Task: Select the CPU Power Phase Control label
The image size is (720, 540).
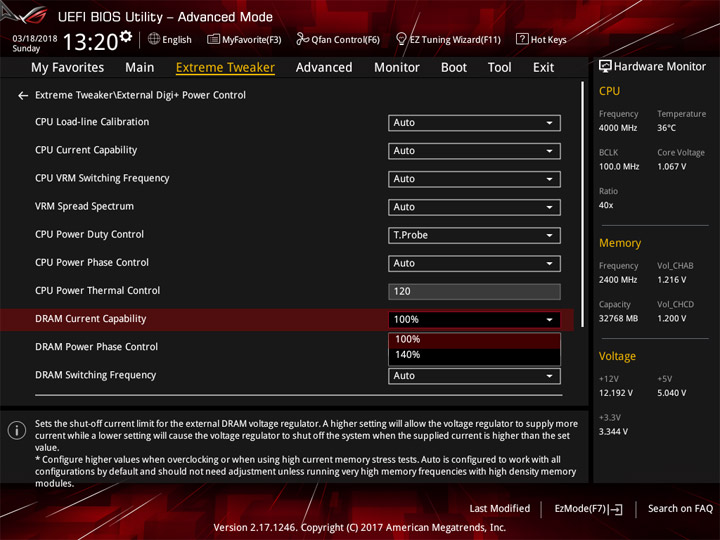Action: [x=92, y=263]
